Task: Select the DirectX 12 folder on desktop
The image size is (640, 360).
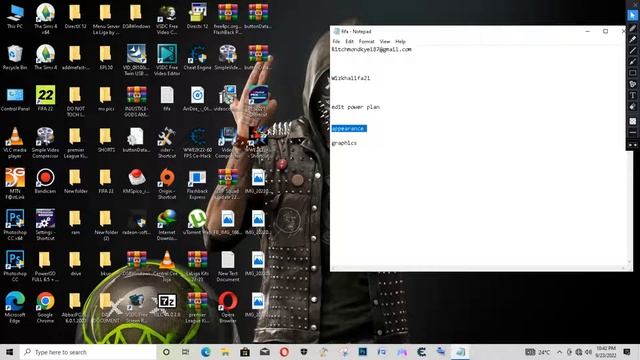Action: click(76, 17)
